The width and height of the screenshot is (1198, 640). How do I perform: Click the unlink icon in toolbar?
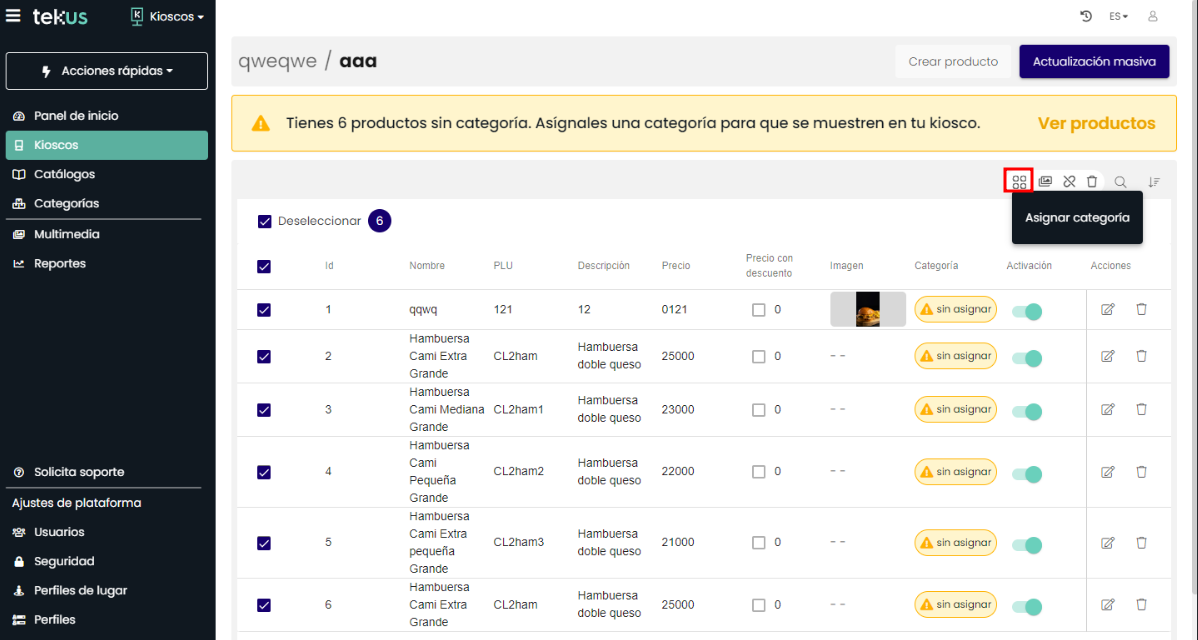coord(1069,182)
